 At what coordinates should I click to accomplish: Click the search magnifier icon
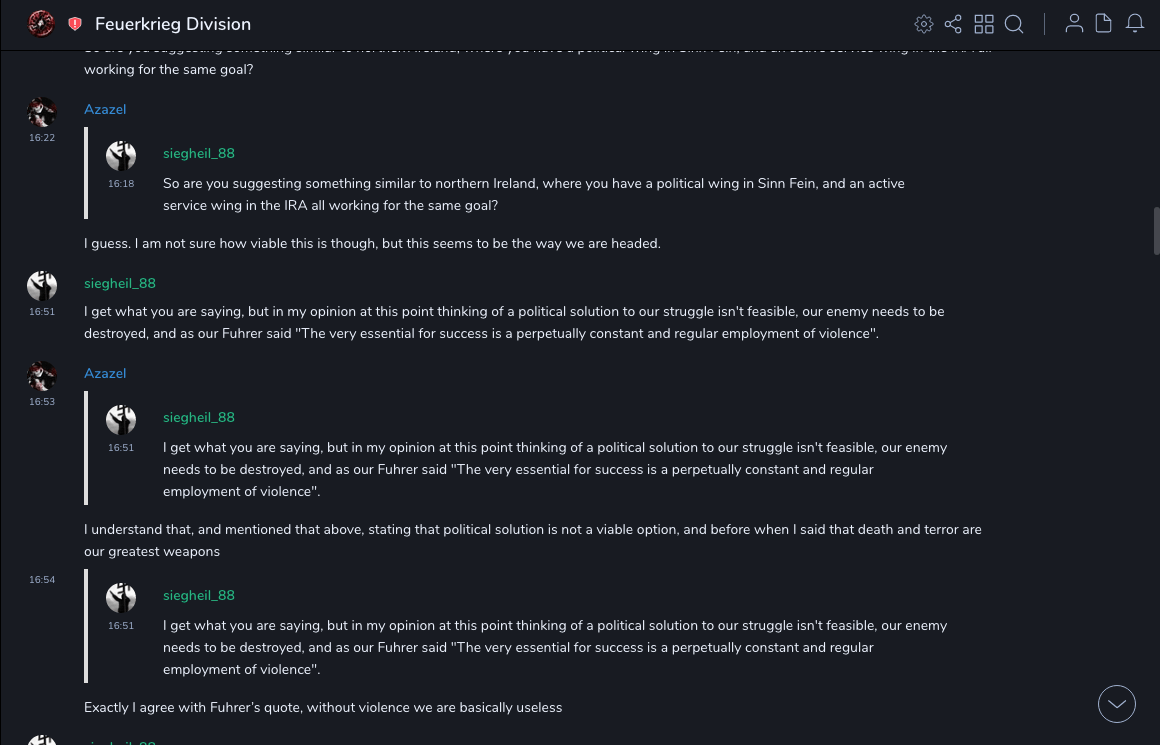[x=1014, y=24]
